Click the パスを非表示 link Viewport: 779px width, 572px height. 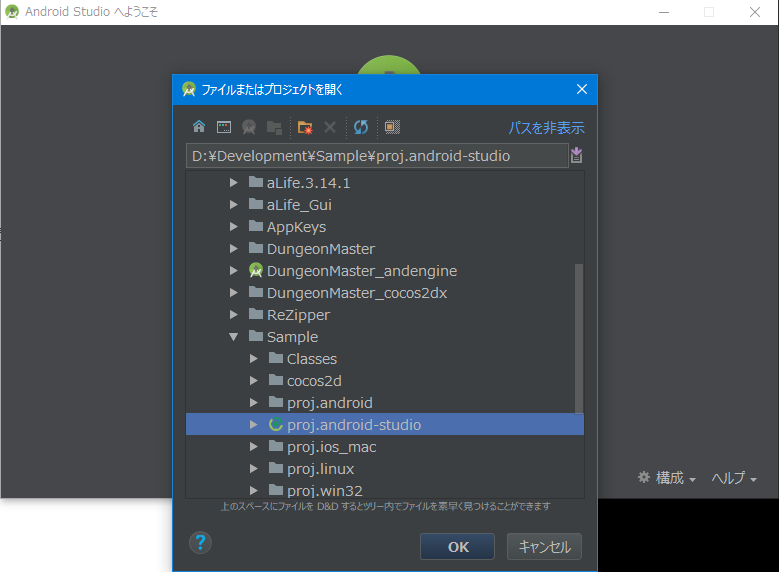point(546,128)
